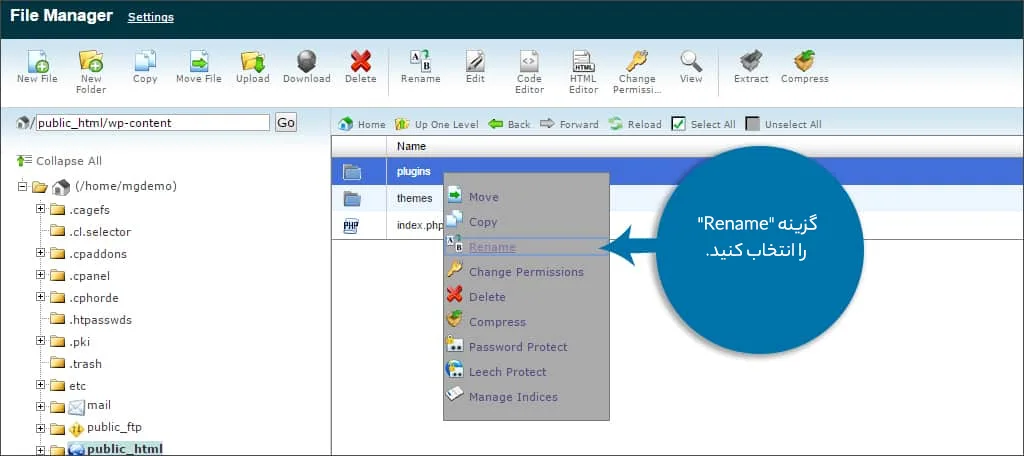
Task: Click the red Delete toolbar icon
Action: point(360,61)
